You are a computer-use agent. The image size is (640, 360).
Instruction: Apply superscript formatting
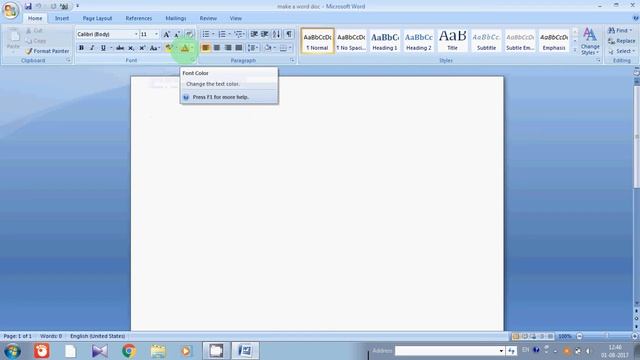click(142, 48)
